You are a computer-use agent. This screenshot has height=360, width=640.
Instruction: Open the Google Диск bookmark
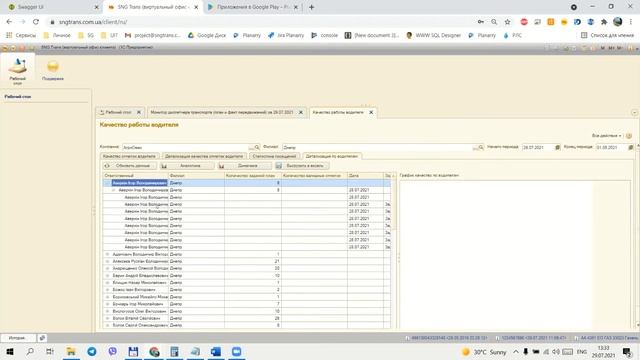pyautogui.click(x=207, y=36)
